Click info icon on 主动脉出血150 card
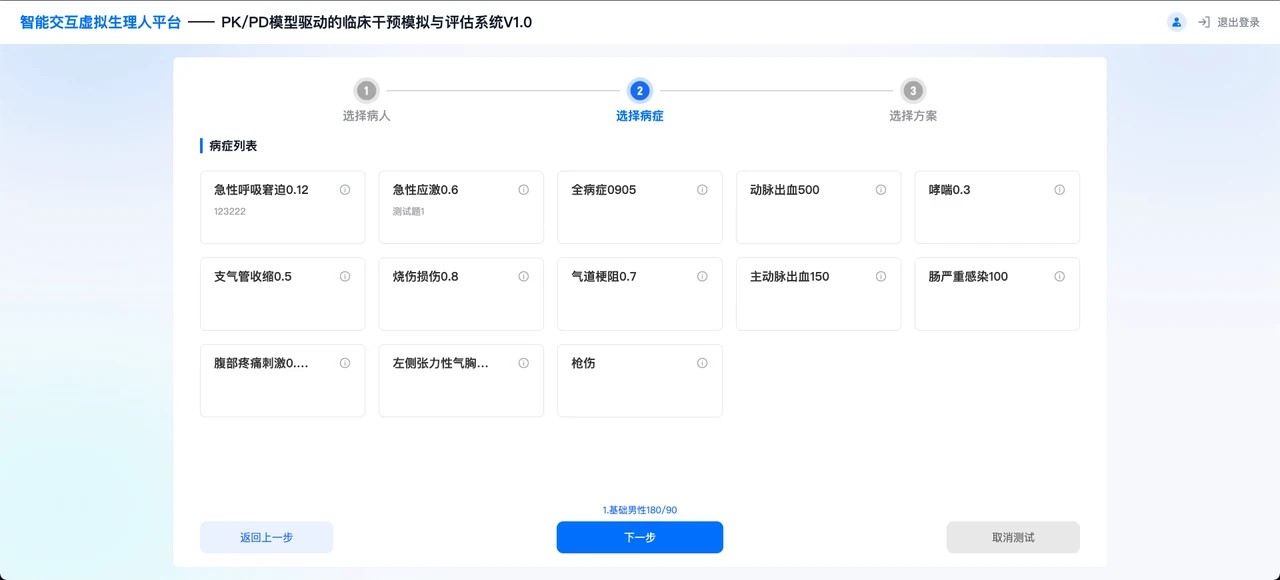This screenshot has width=1280, height=580. pos(881,277)
